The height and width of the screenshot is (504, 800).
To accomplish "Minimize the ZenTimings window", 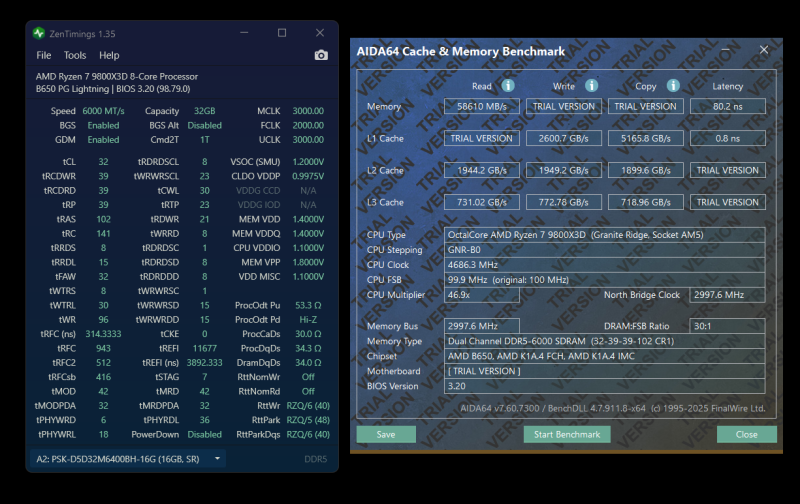I will tap(244, 33).
